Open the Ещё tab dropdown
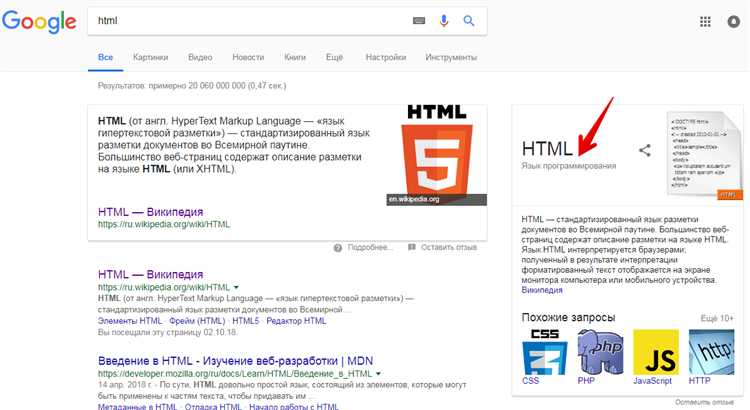750x410 pixels. coord(334,57)
